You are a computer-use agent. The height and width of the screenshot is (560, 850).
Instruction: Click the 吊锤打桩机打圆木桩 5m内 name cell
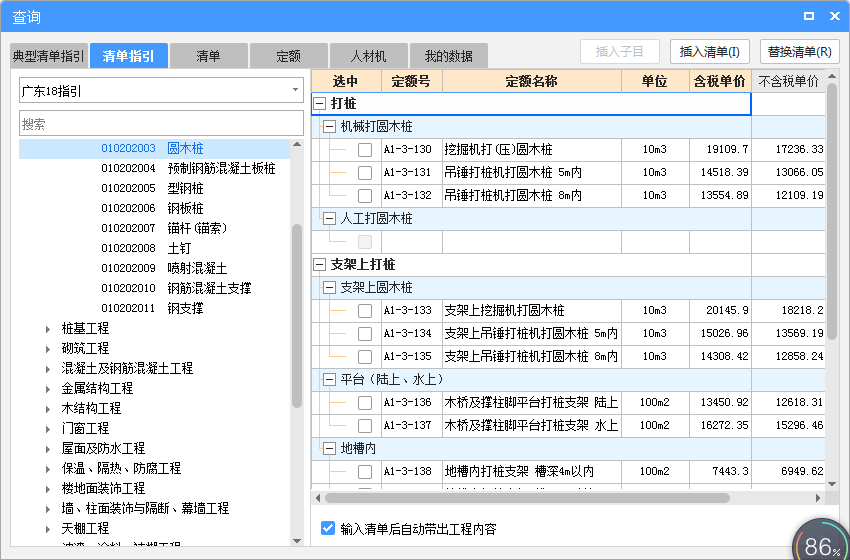click(x=532, y=172)
